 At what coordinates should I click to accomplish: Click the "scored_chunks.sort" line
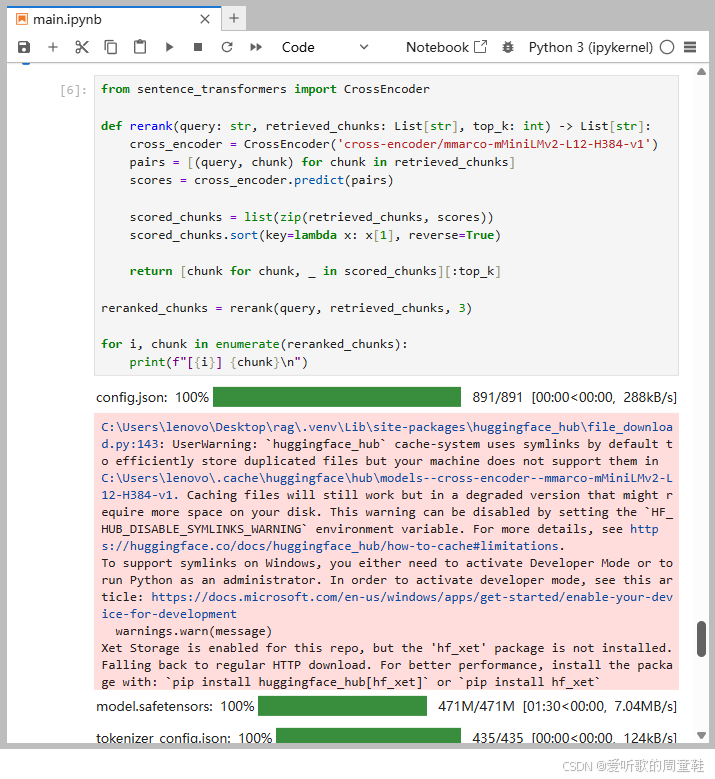[315, 235]
